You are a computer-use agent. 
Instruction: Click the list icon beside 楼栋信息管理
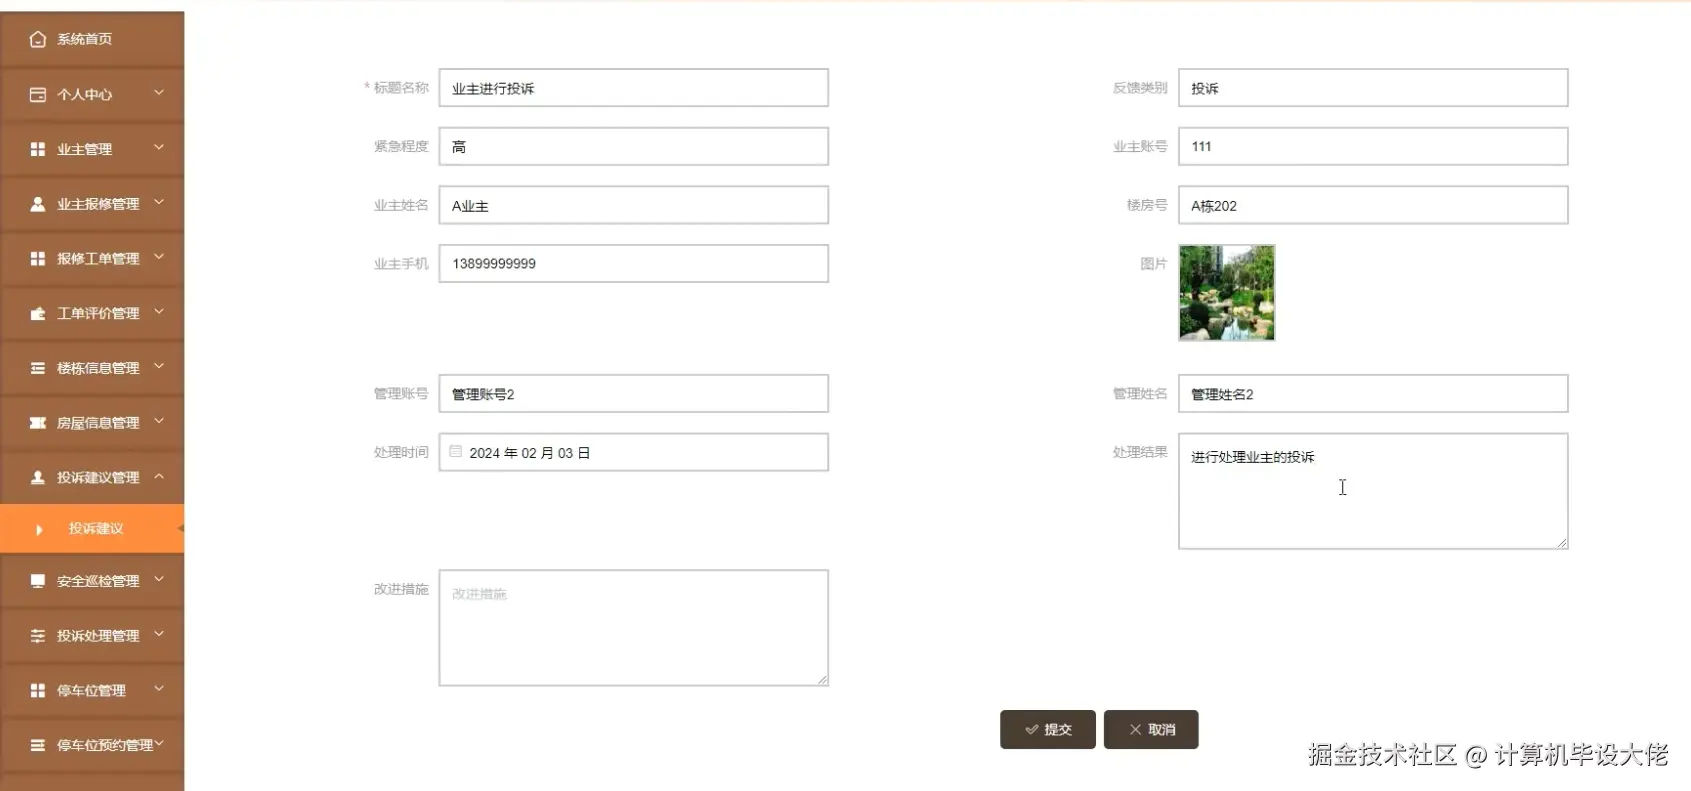38,368
